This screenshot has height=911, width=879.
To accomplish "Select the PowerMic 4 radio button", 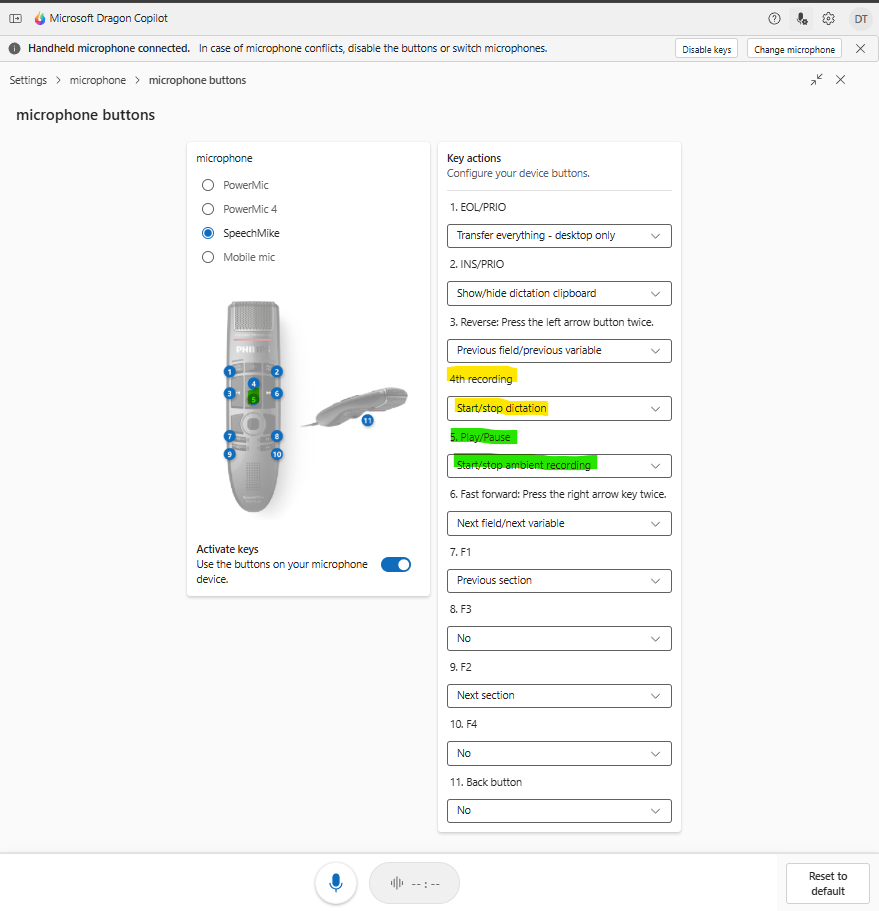I will pyautogui.click(x=207, y=209).
